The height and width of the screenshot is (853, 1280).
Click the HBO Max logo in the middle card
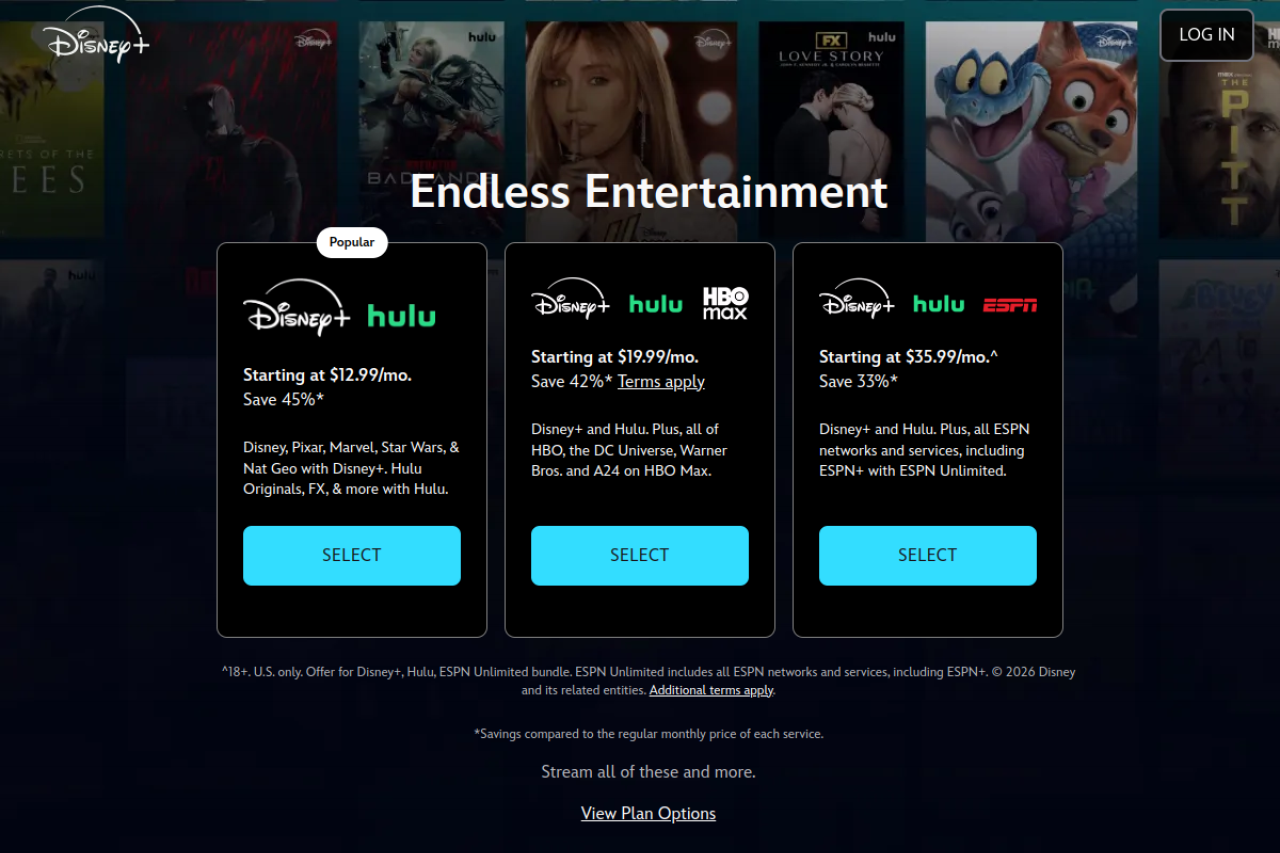coord(725,303)
